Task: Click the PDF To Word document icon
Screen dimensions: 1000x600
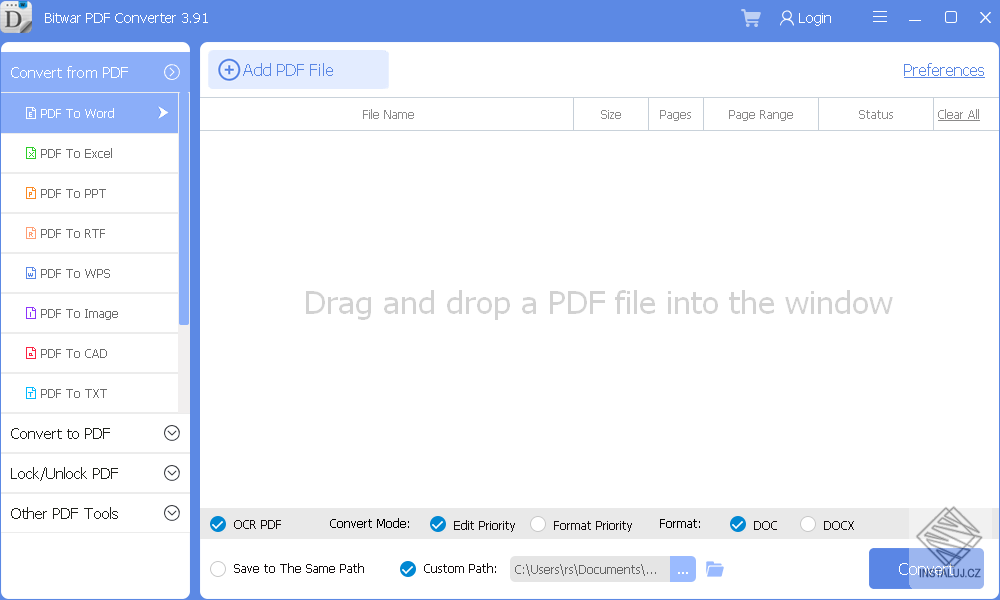Action: point(31,113)
